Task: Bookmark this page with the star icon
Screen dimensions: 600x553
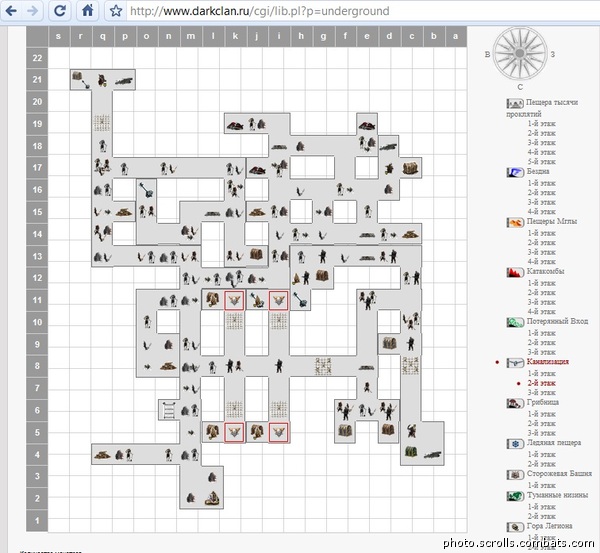Action: [116, 12]
